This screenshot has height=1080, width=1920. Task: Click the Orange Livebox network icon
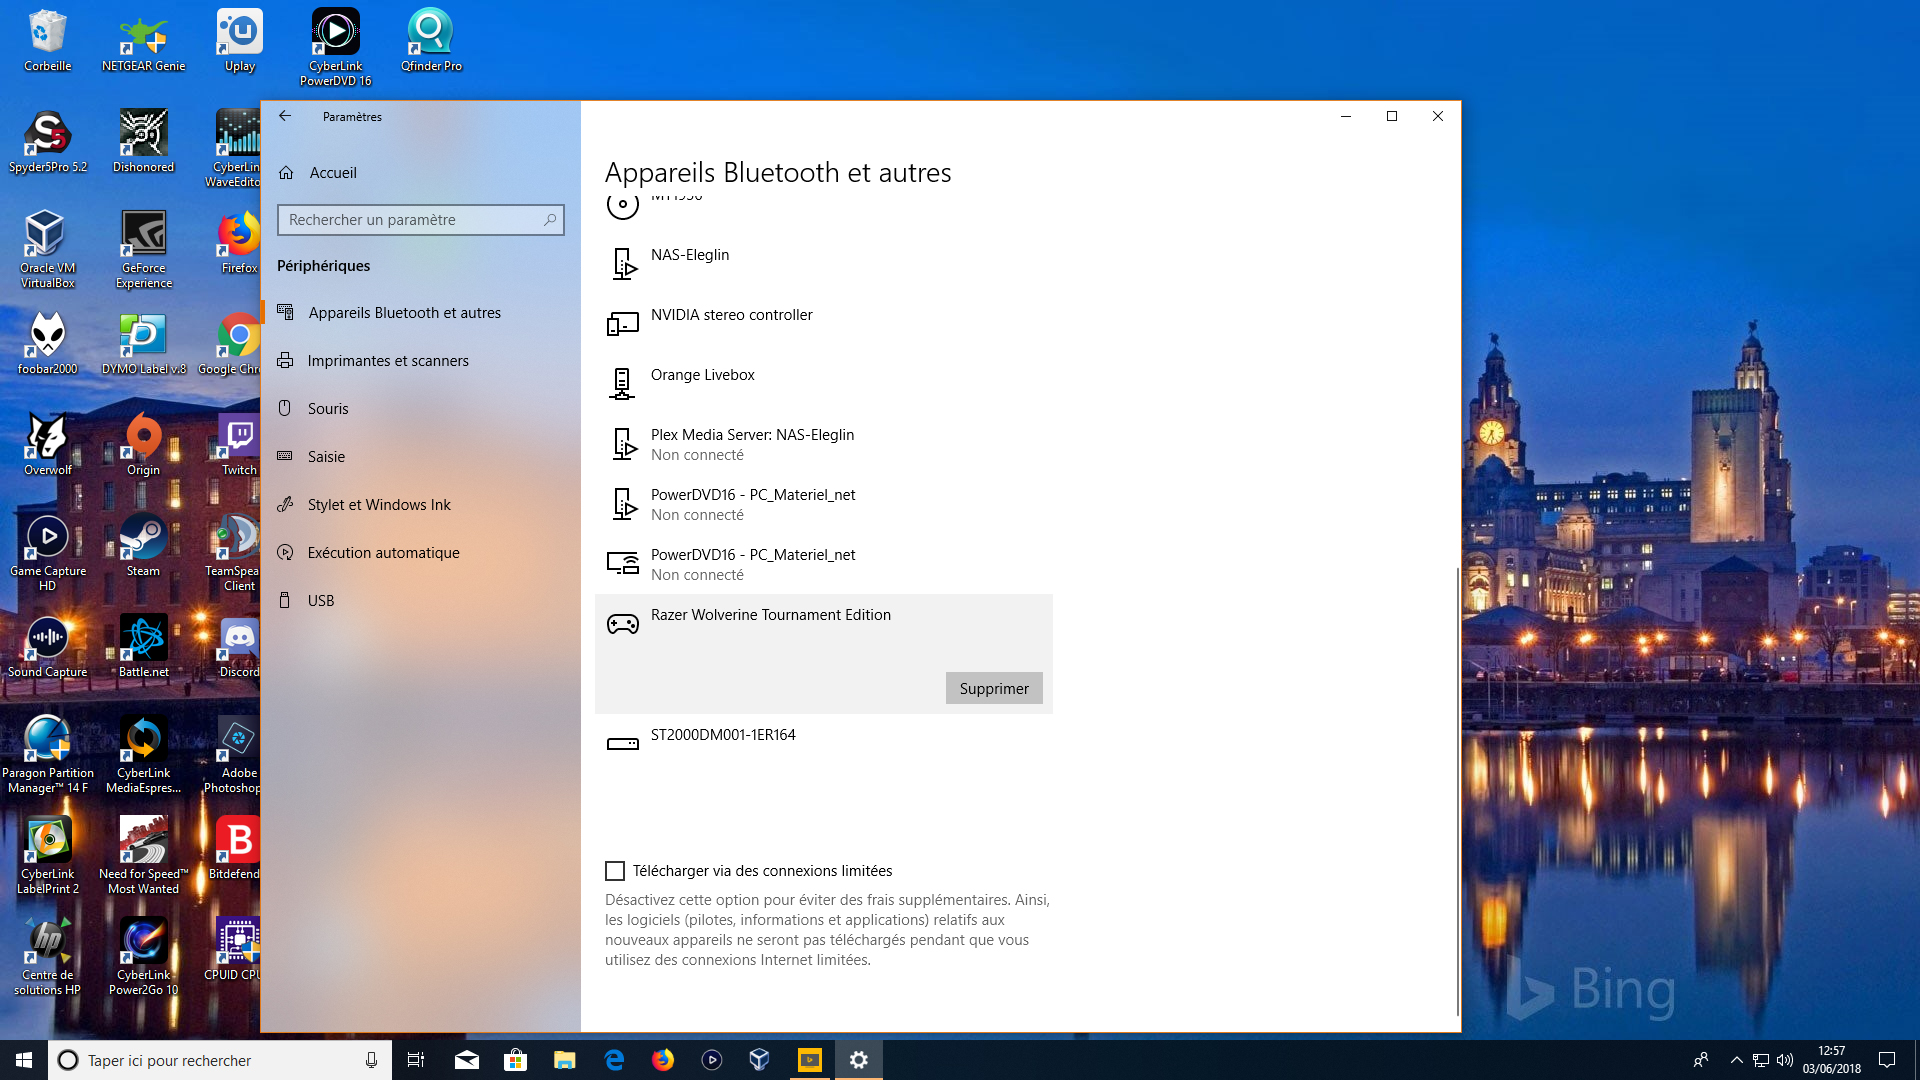[x=622, y=384]
